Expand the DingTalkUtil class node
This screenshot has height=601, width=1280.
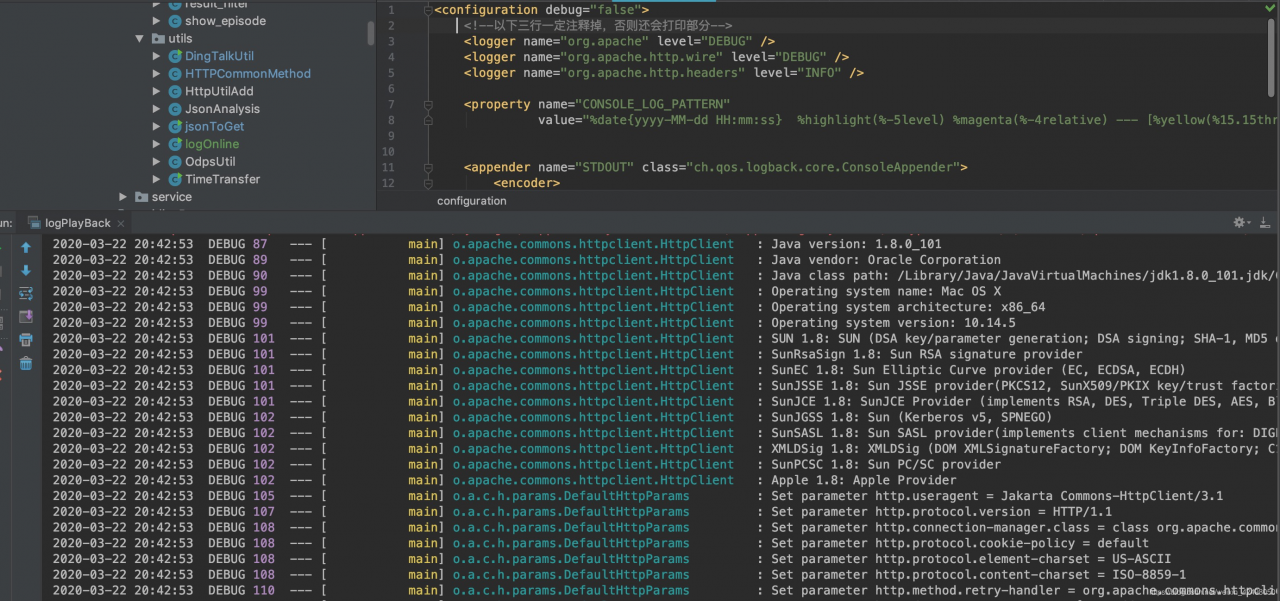click(x=157, y=56)
